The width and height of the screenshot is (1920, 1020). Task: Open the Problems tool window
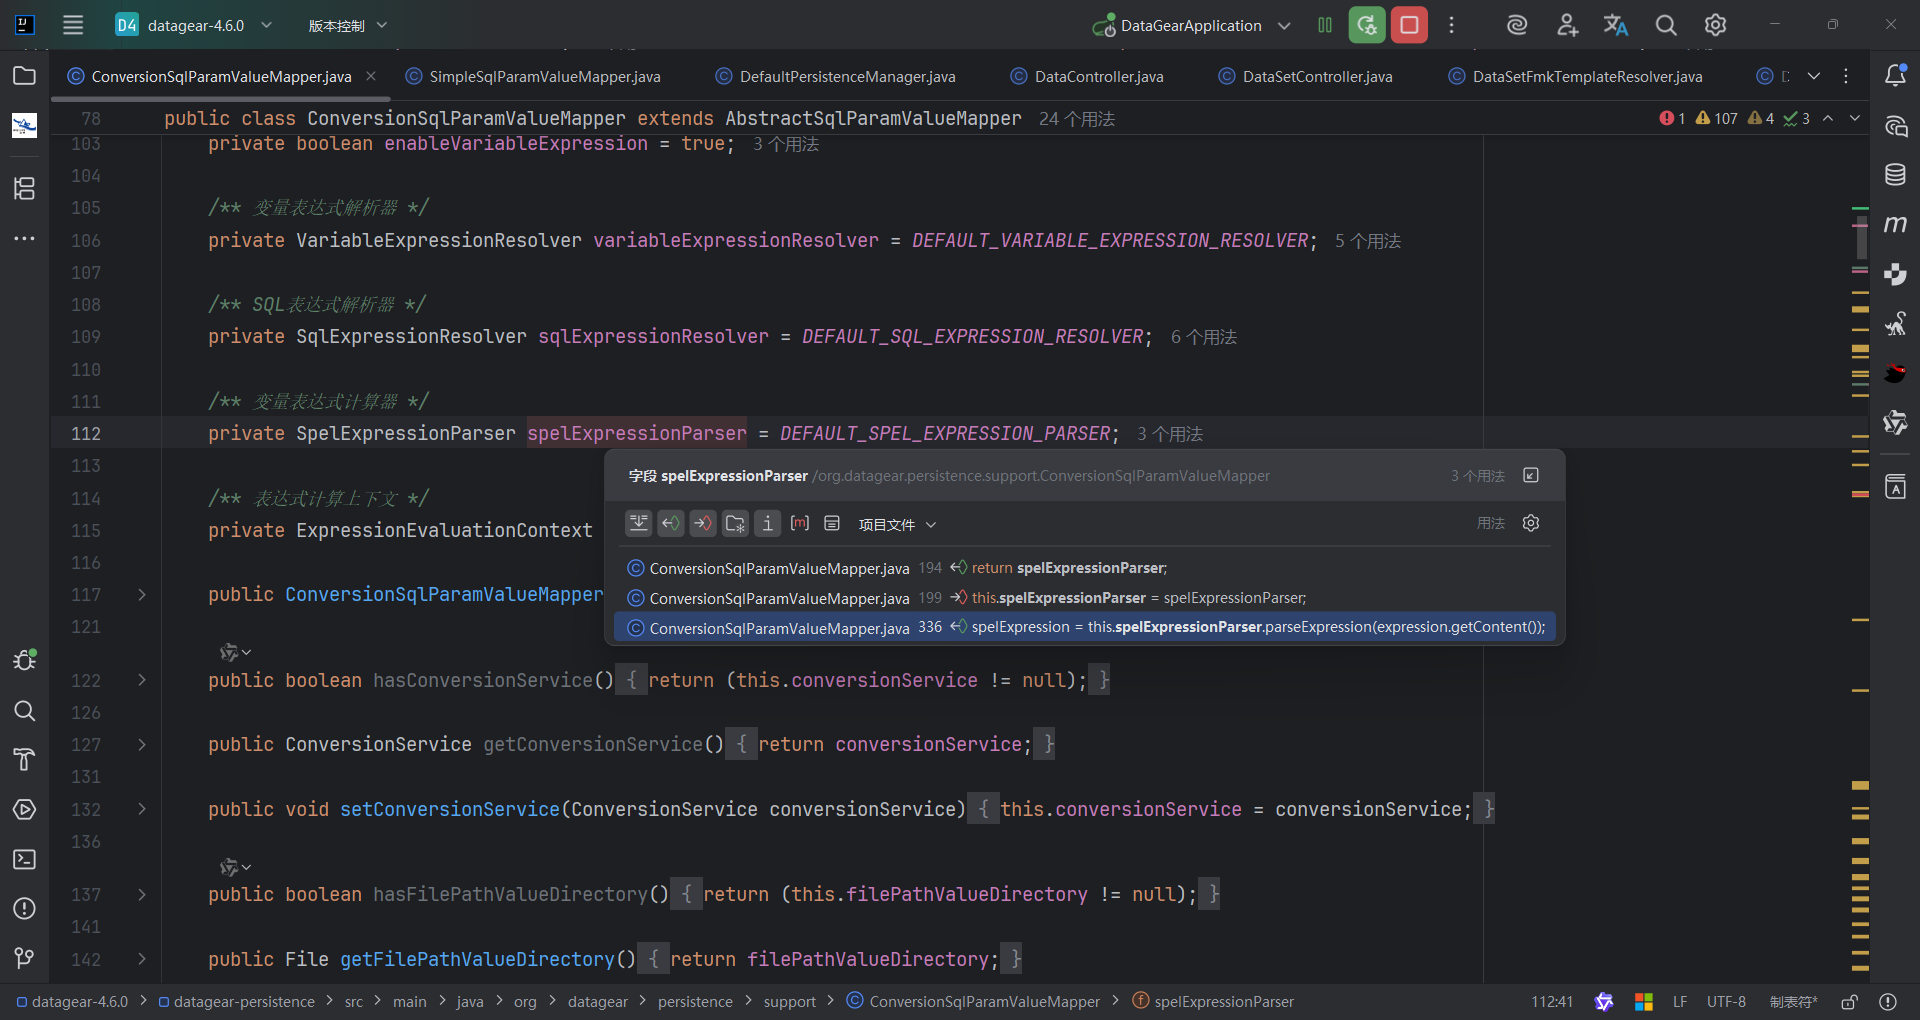25,908
